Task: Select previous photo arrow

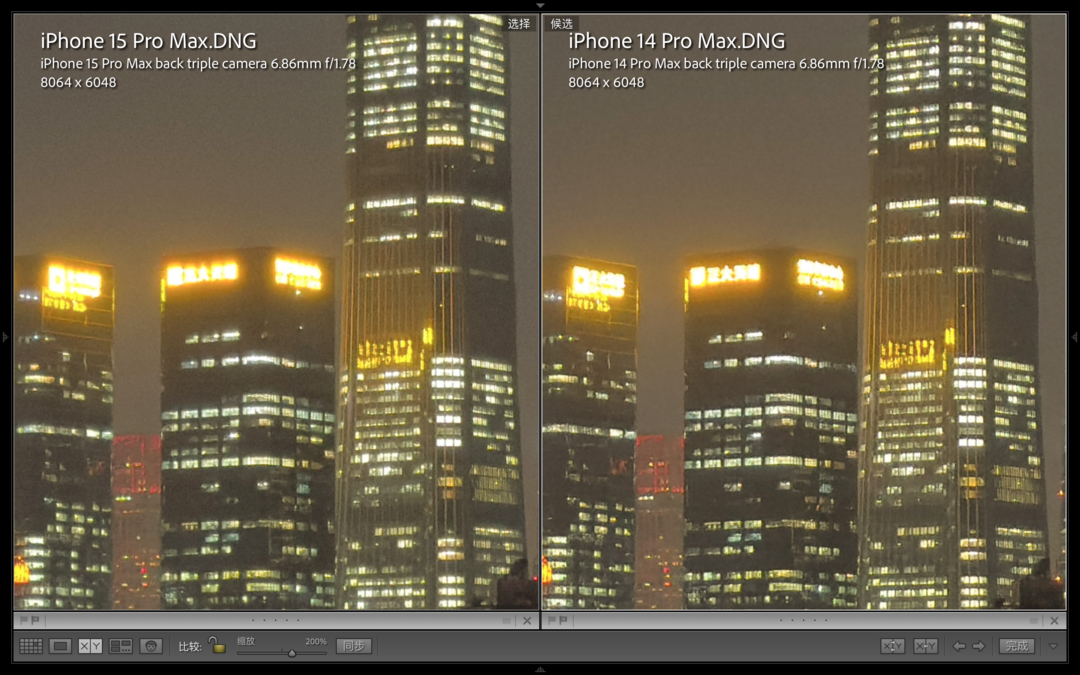Action: (x=959, y=646)
